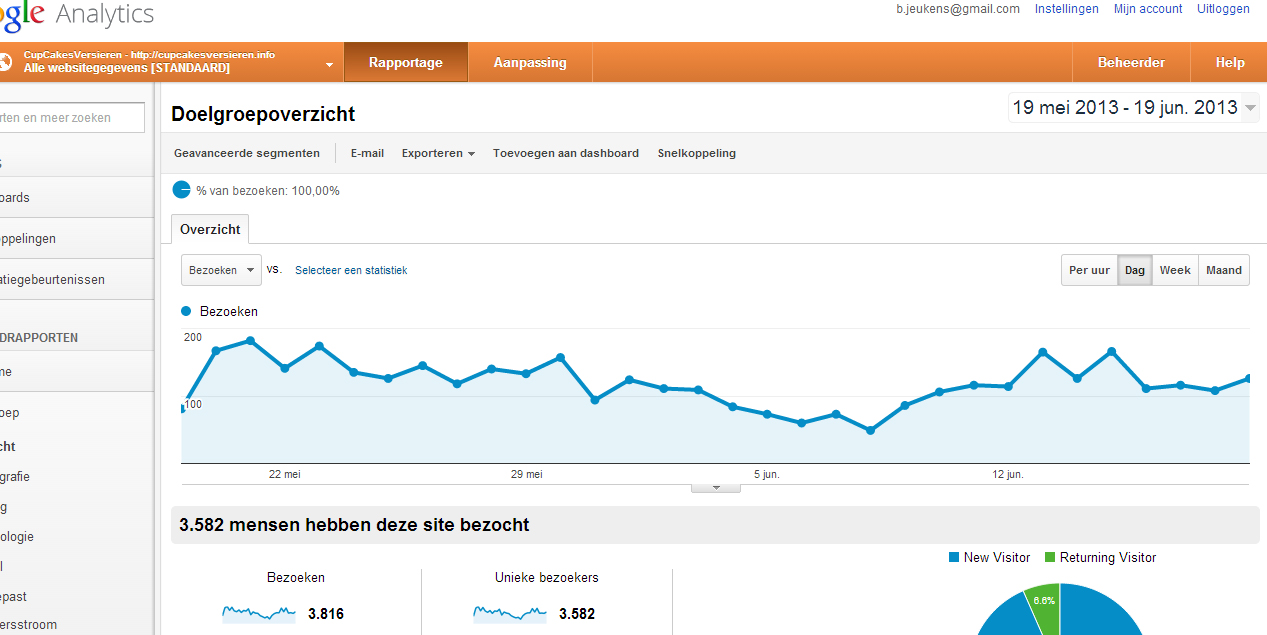Click the Snelkoppeling button

point(697,153)
